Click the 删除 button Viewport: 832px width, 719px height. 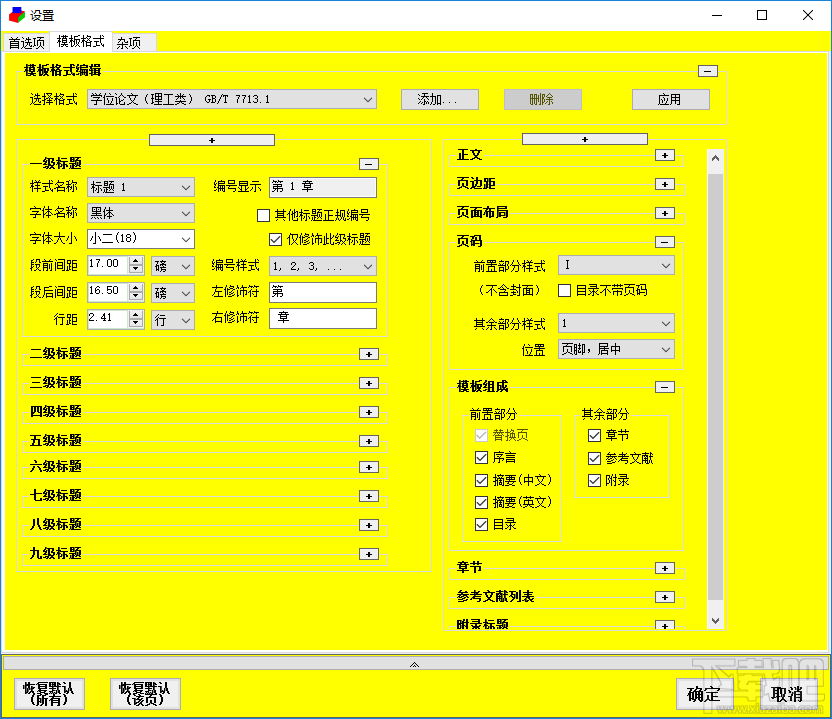(x=542, y=99)
